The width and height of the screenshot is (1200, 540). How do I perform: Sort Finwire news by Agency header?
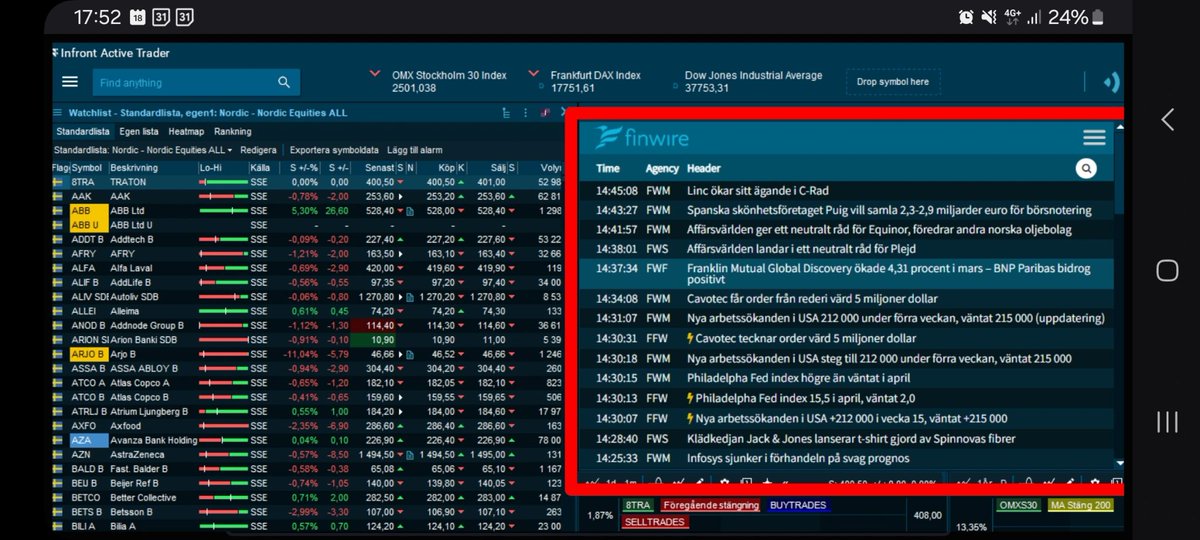click(662, 169)
